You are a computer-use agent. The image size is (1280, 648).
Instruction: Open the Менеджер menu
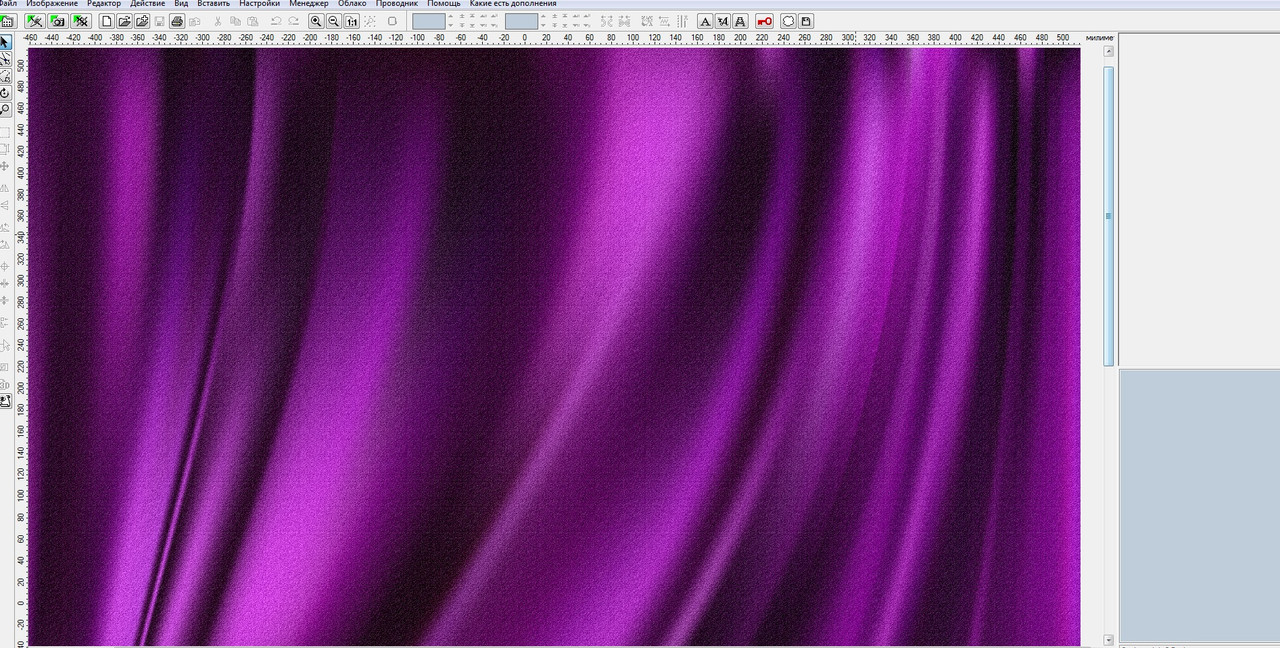[x=309, y=4]
